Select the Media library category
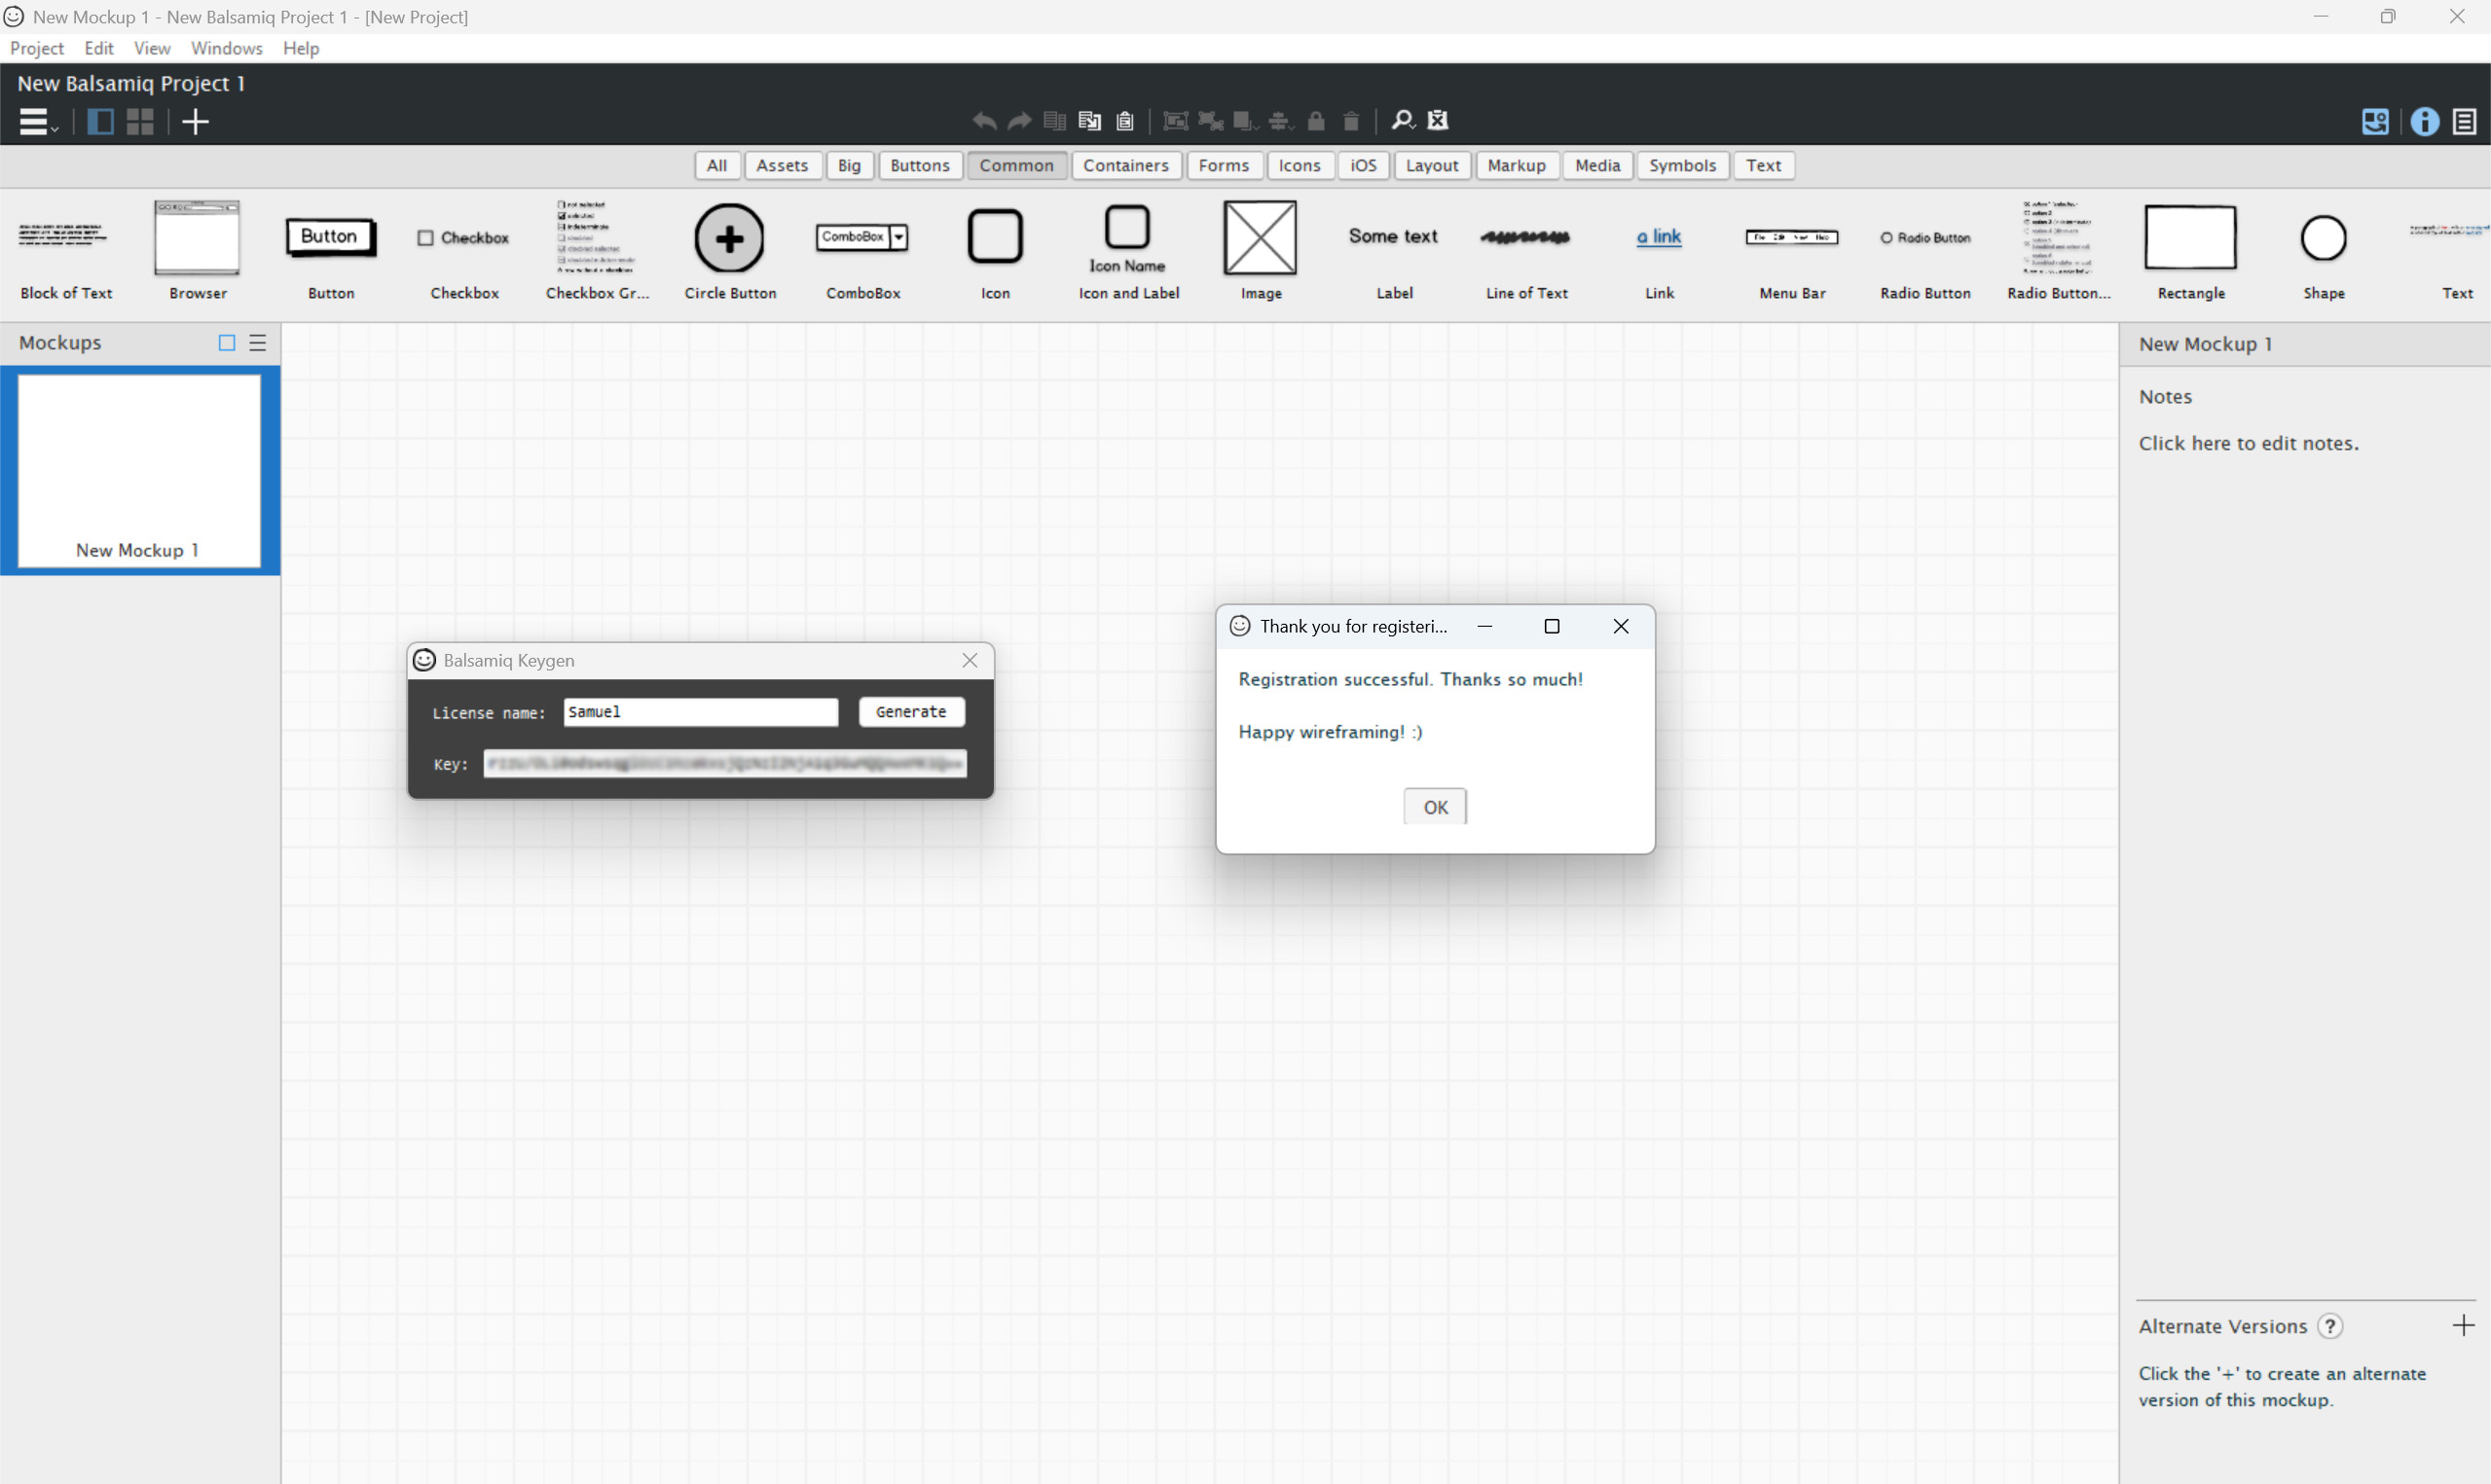 [1598, 165]
